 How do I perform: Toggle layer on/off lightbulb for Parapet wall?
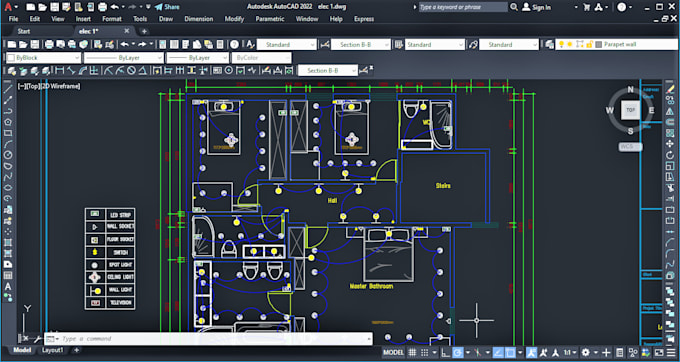click(x=561, y=44)
